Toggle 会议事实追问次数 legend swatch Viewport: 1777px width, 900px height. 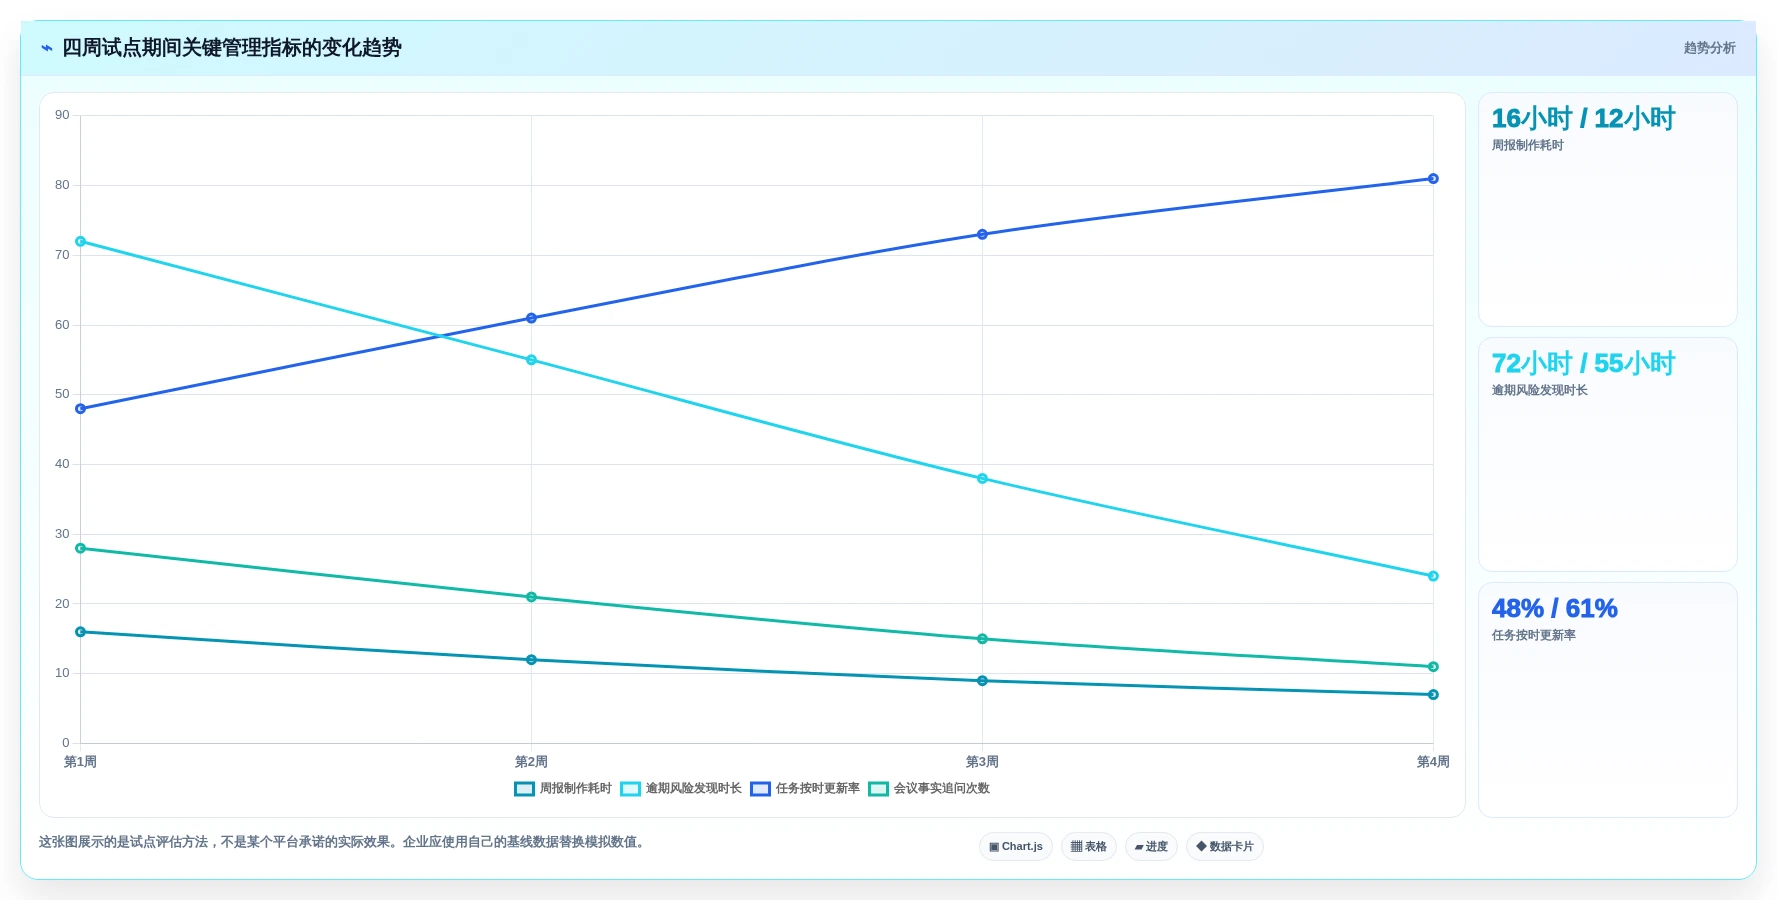click(878, 789)
